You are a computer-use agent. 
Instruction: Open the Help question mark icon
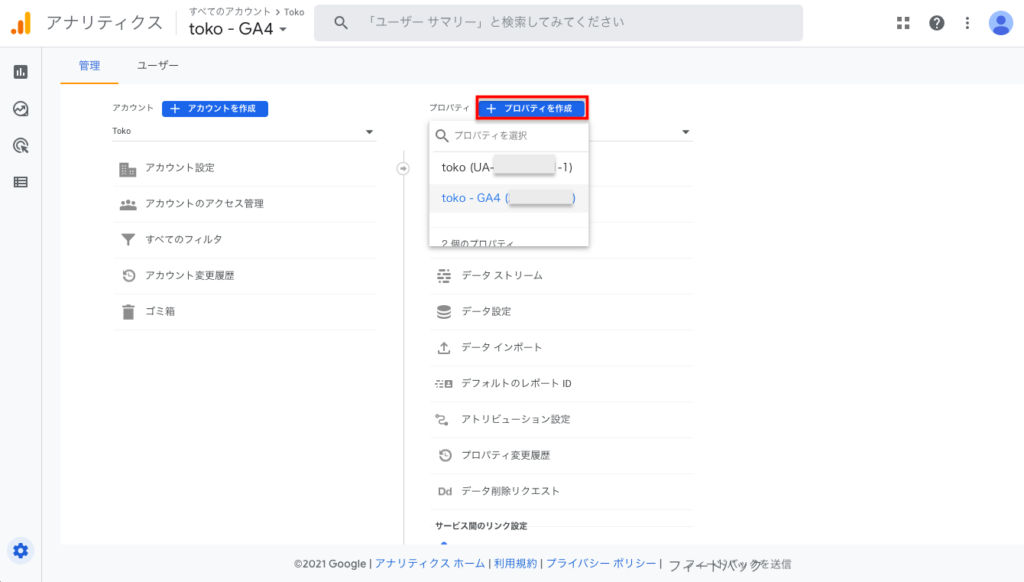coord(936,23)
